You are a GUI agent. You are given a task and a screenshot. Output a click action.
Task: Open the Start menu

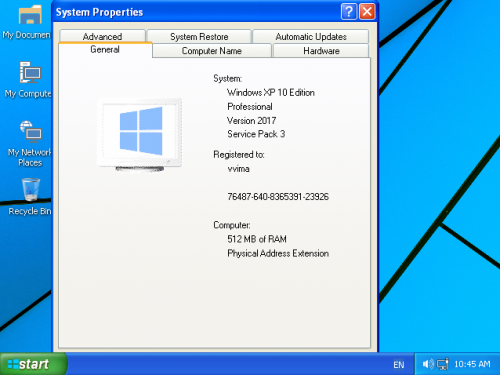[33, 364]
